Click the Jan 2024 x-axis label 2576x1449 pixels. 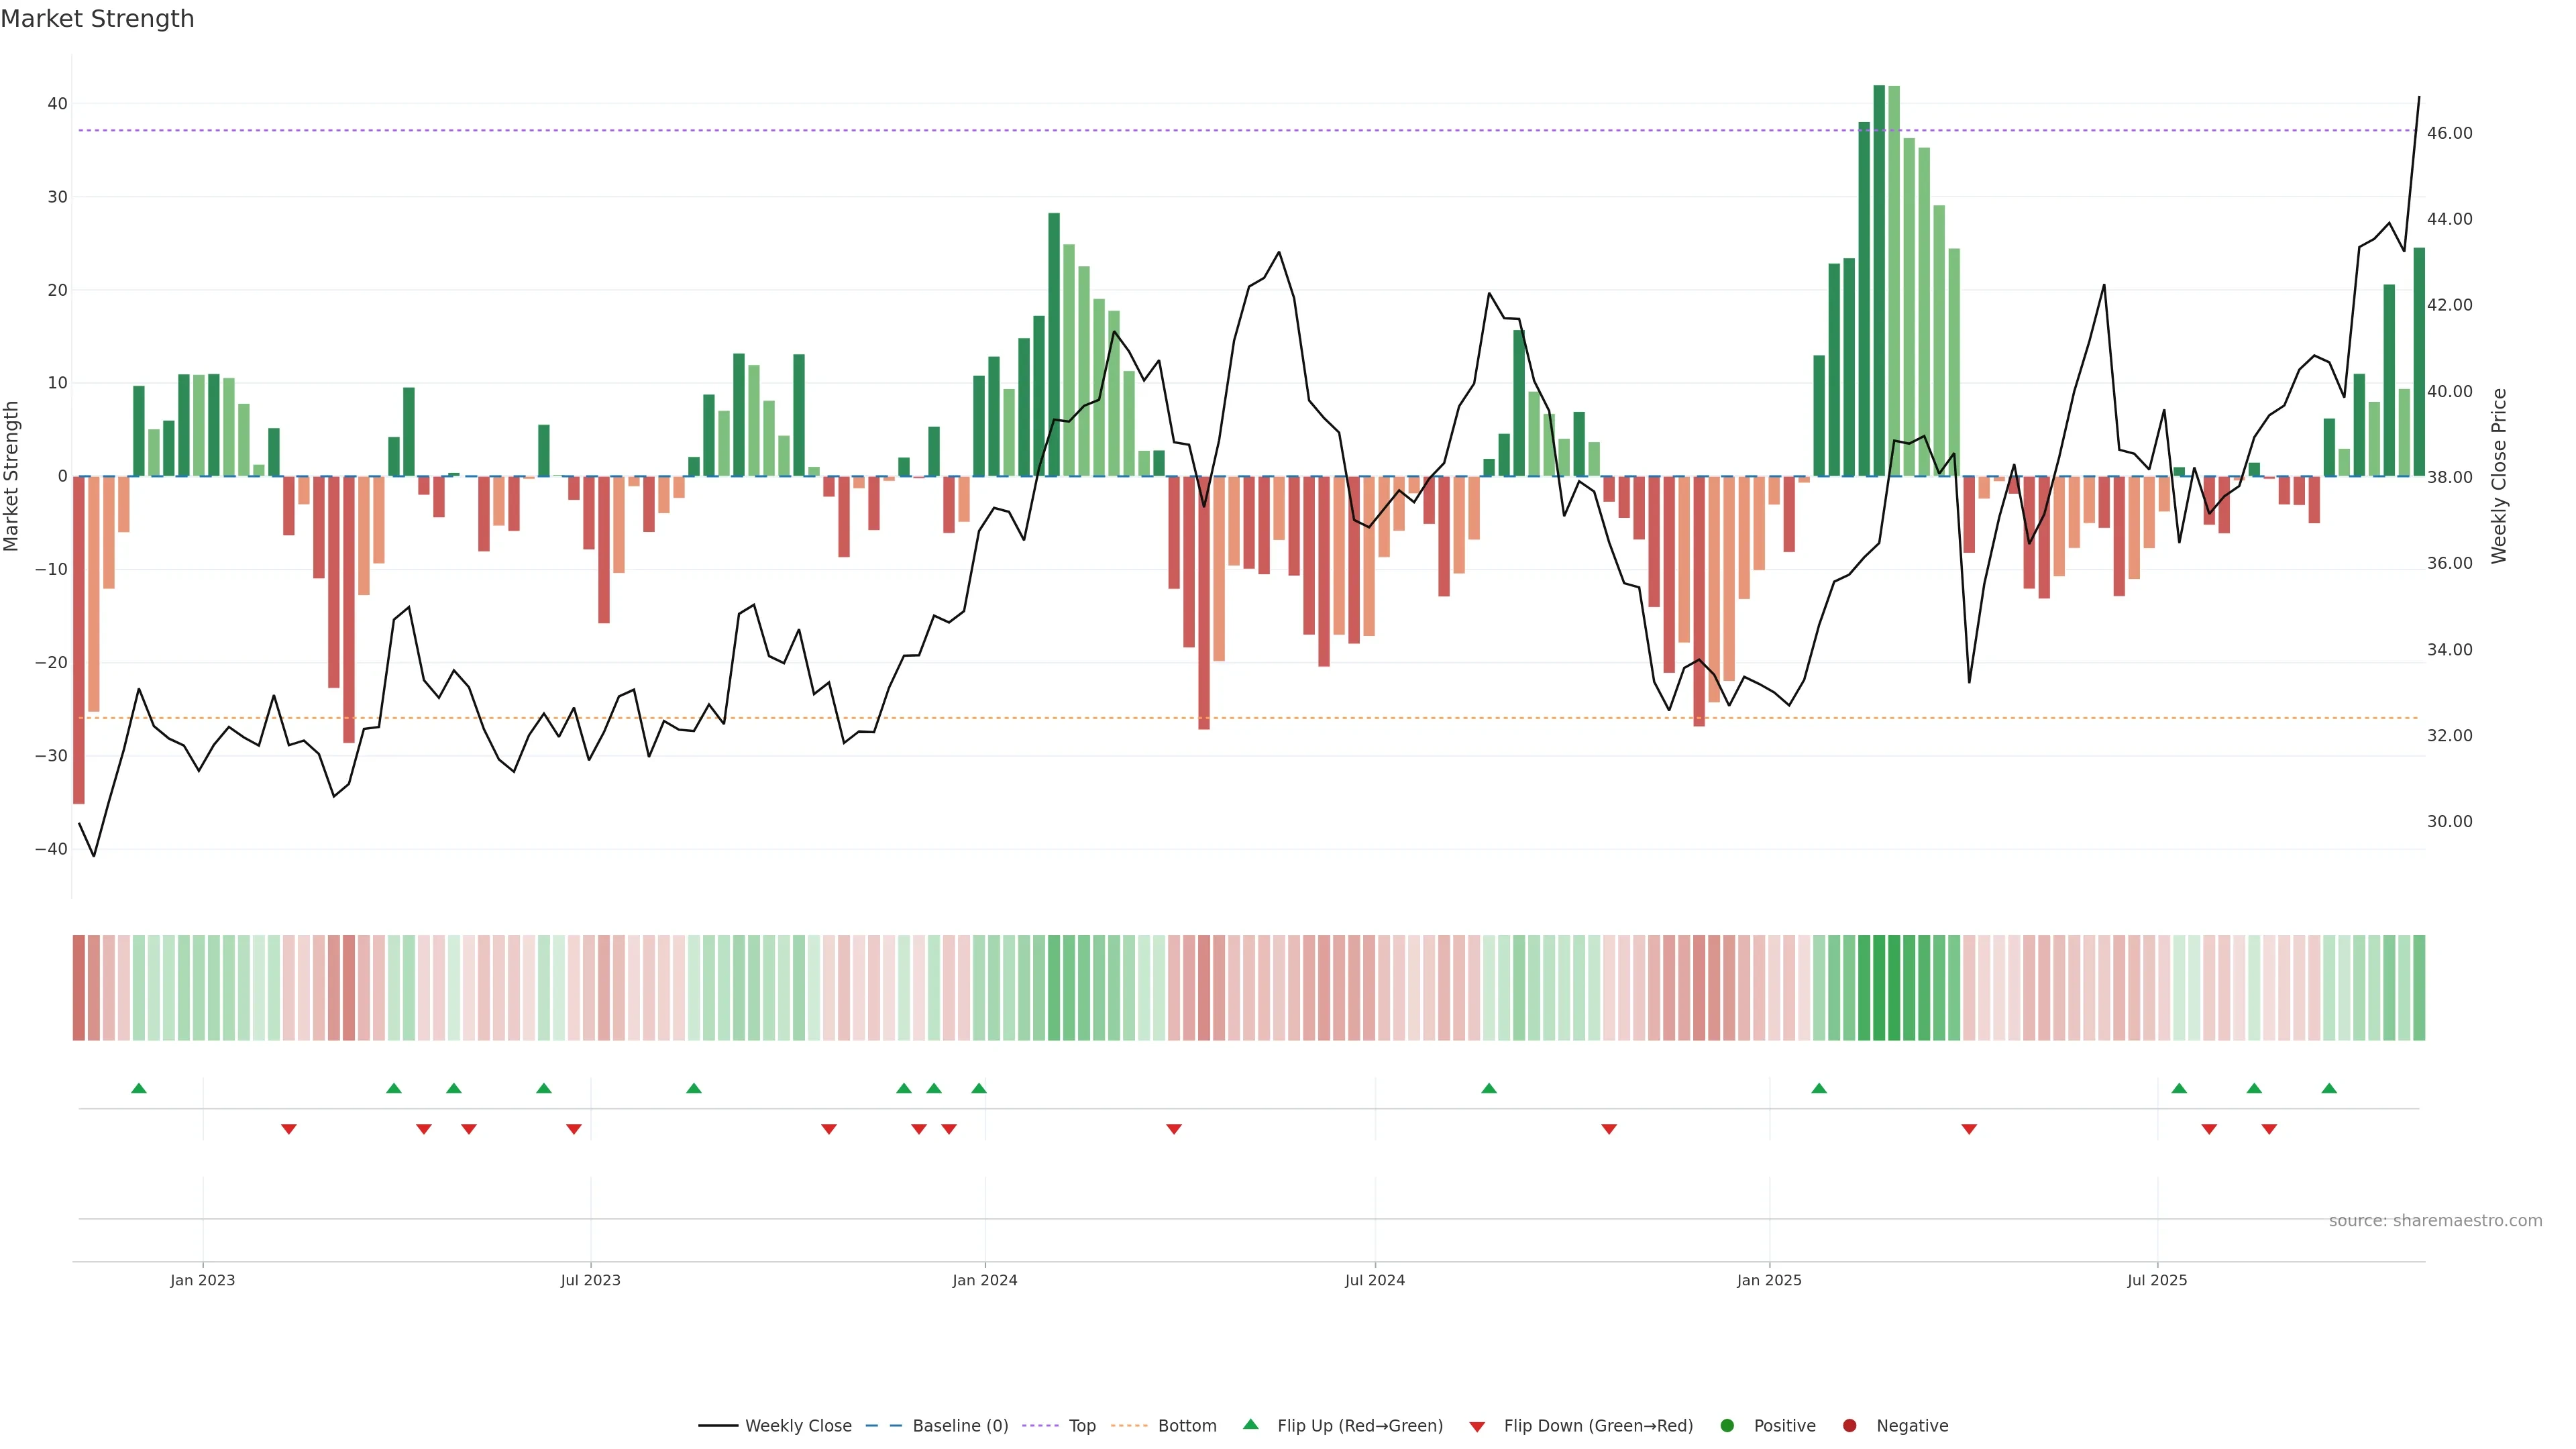pyautogui.click(x=984, y=1280)
